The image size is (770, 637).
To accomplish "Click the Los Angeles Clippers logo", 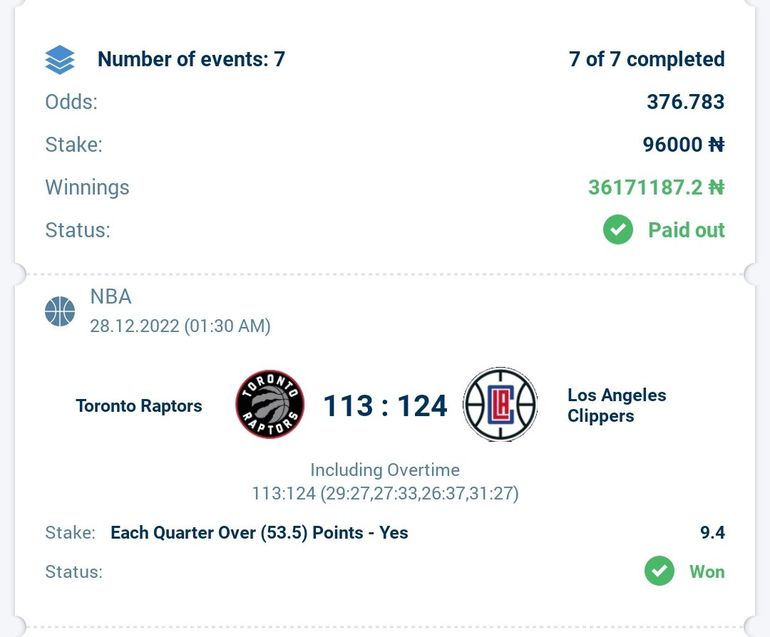I will point(500,405).
